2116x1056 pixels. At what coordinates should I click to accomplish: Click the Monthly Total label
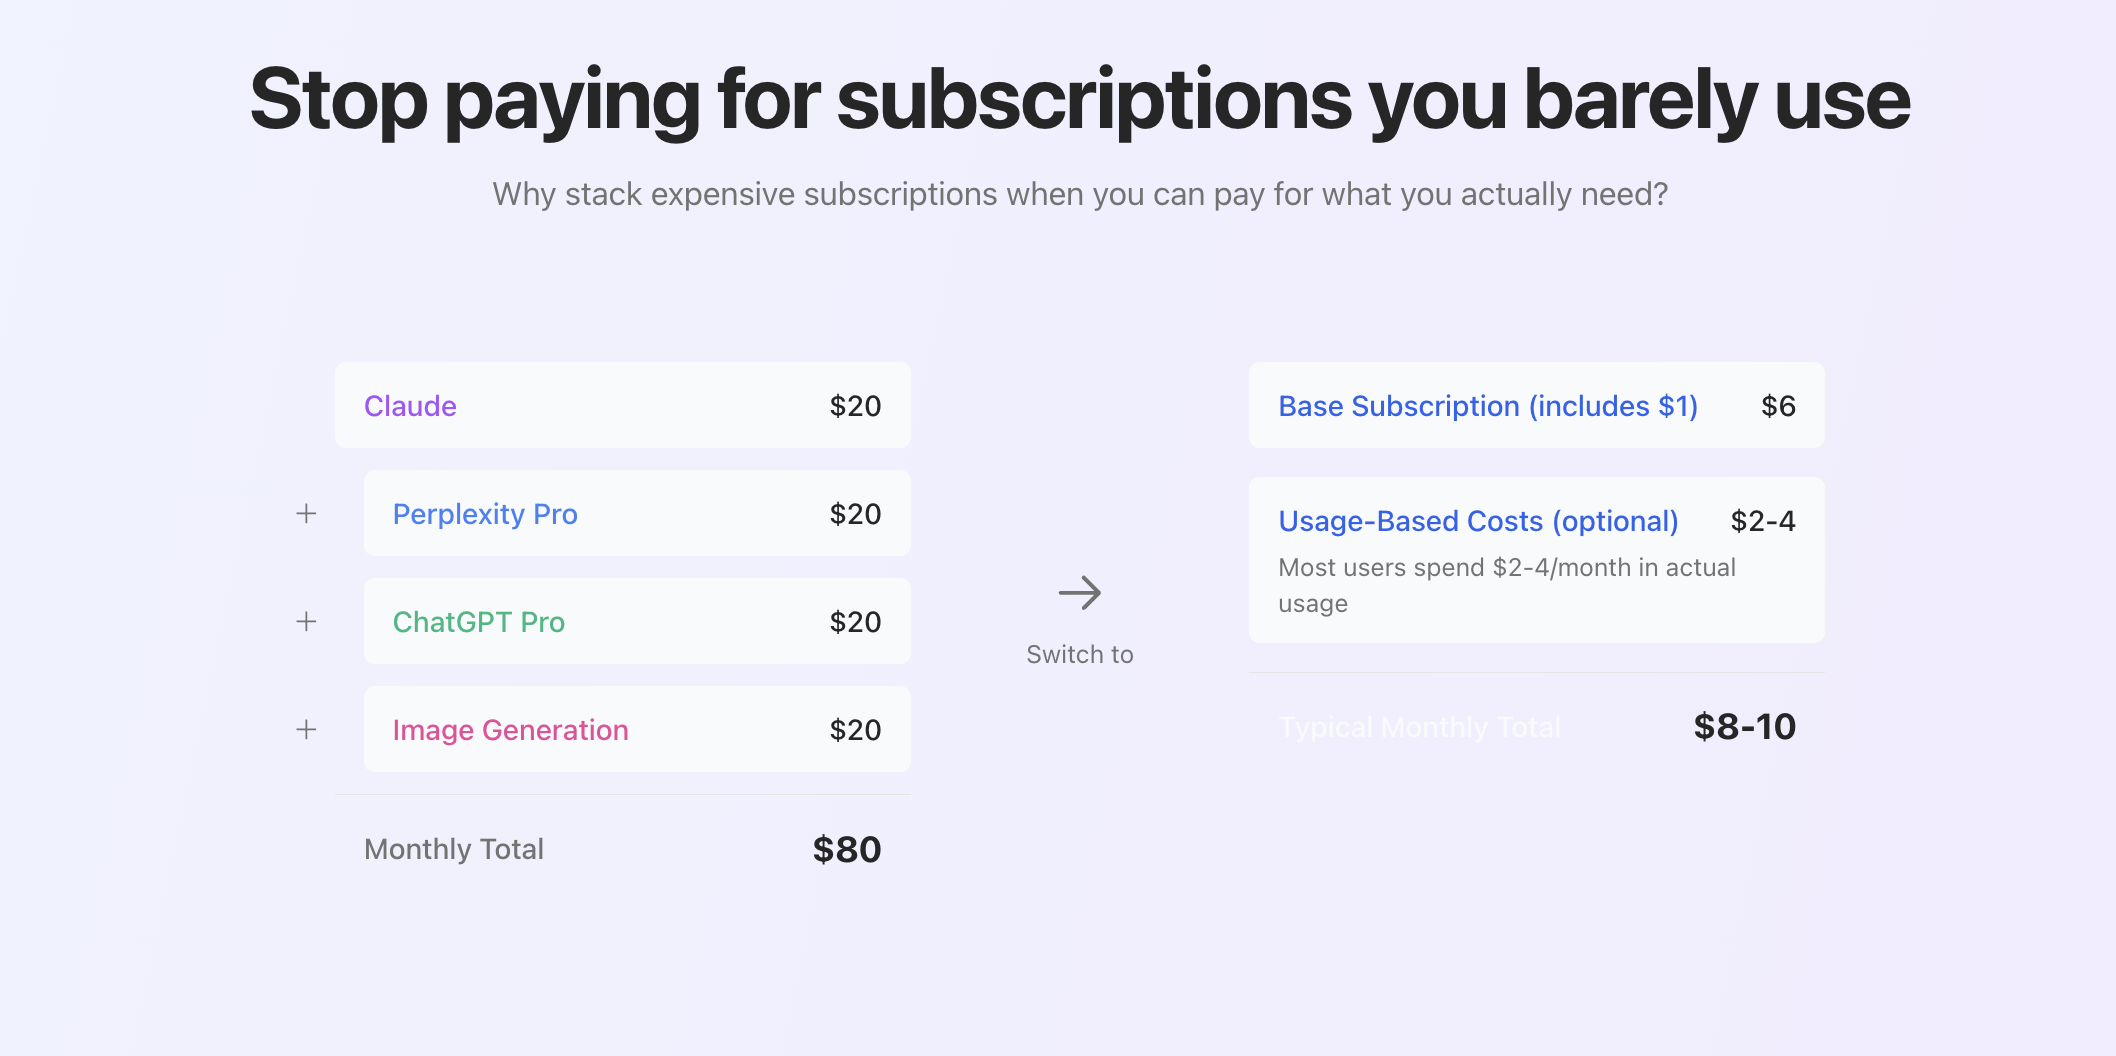click(x=454, y=849)
